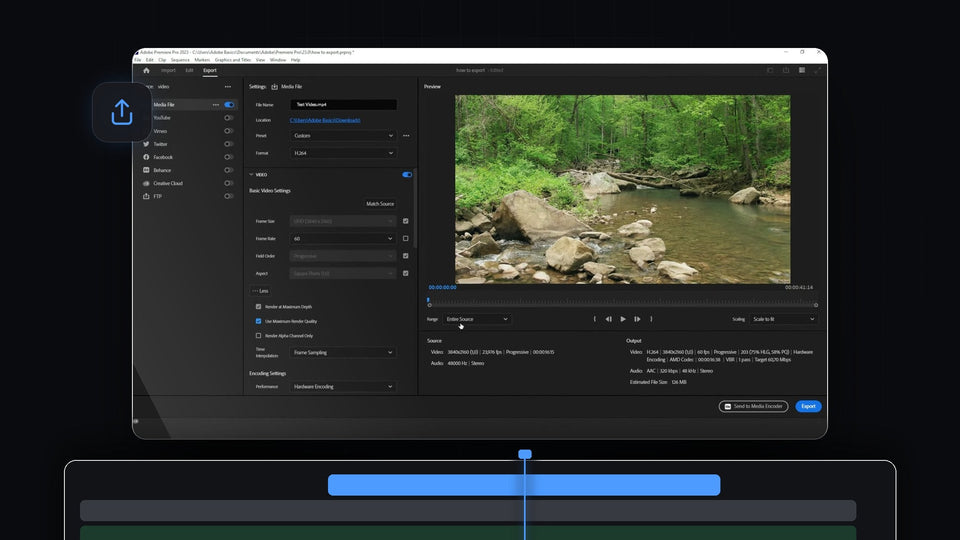This screenshot has height=540, width=960.
Task: Toggle Render at Maximum Depth checkbox
Action: 258,307
